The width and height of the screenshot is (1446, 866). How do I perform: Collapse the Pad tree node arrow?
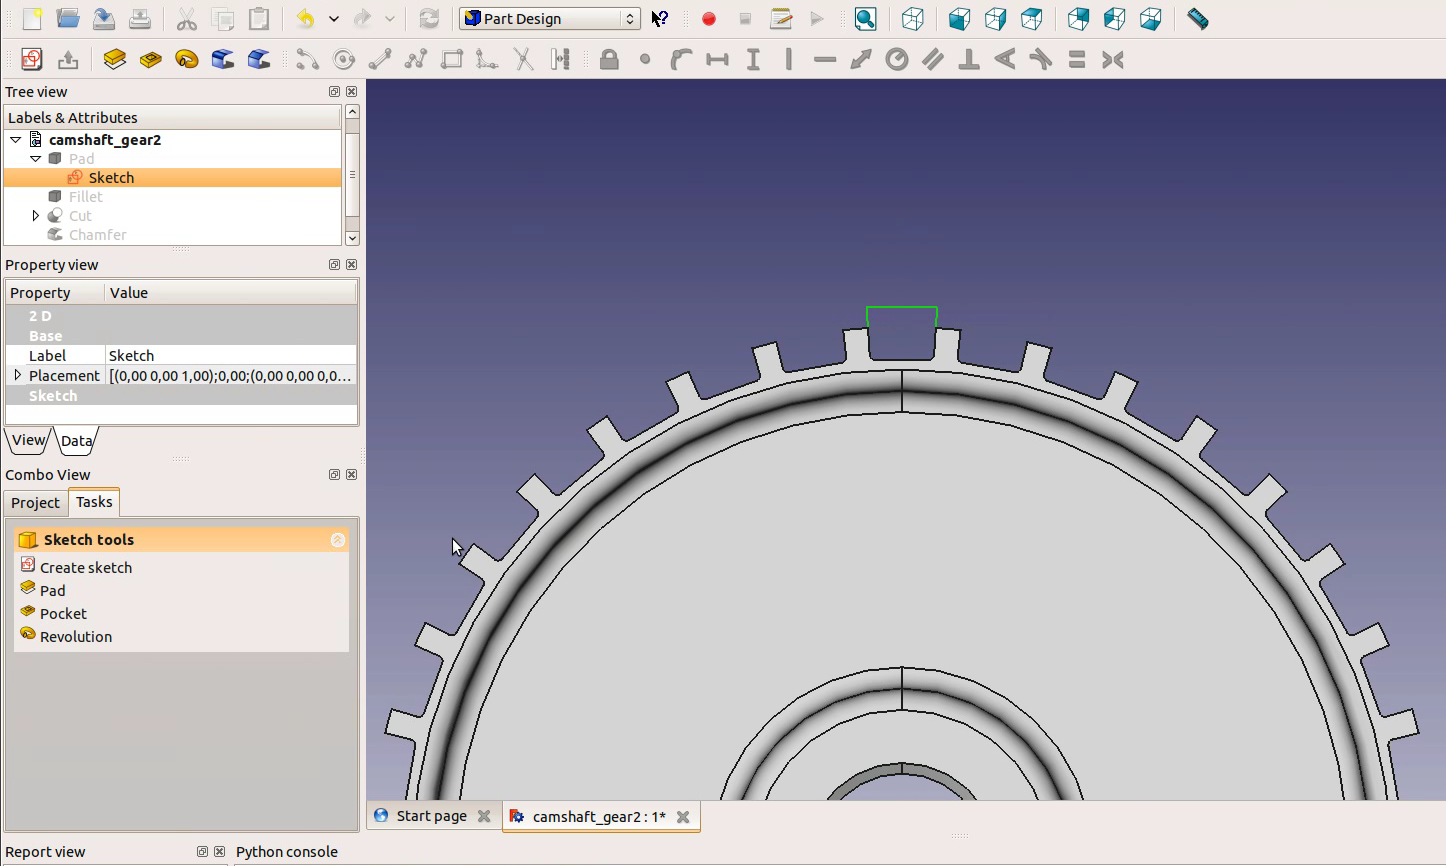36,159
